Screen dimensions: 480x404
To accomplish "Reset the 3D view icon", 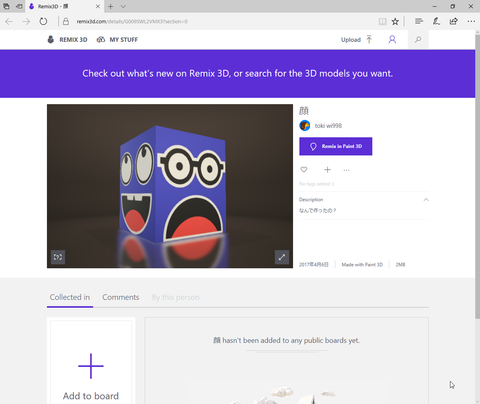I will (x=58, y=257).
